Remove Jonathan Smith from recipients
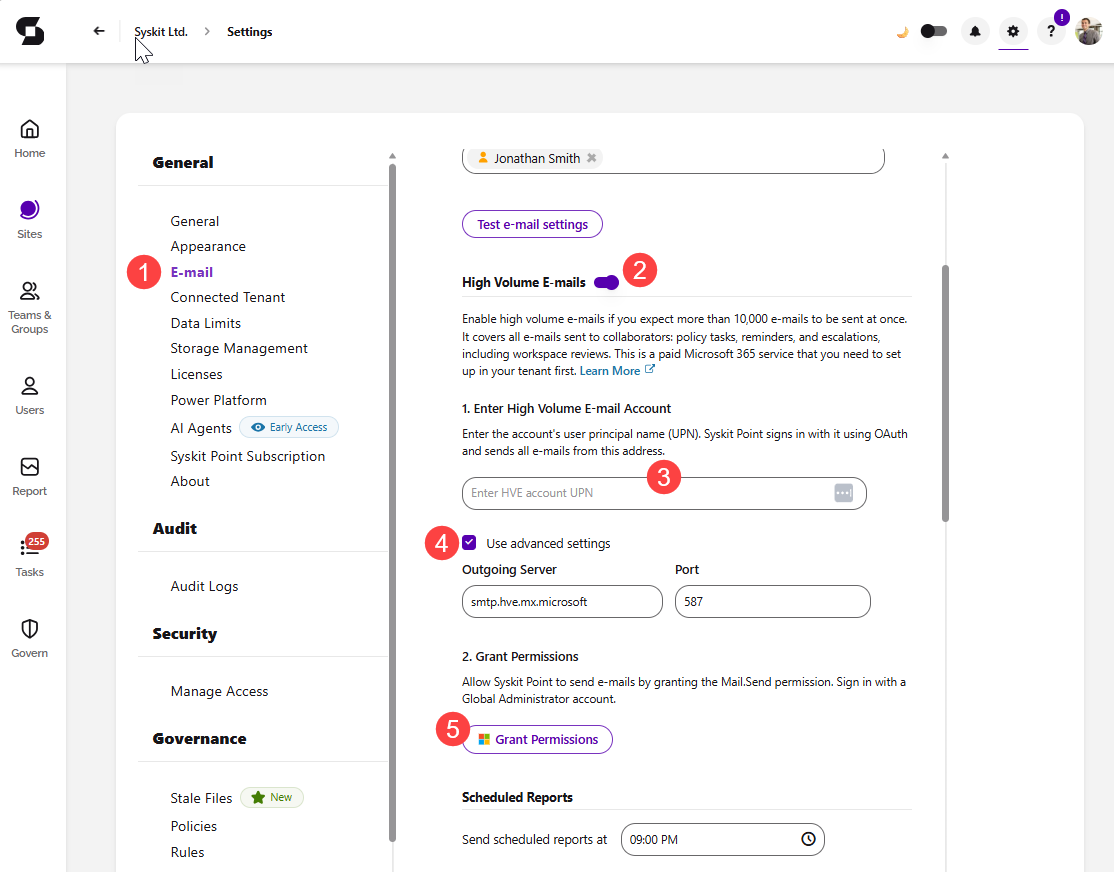The image size is (1114, 872). pos(591,158)
